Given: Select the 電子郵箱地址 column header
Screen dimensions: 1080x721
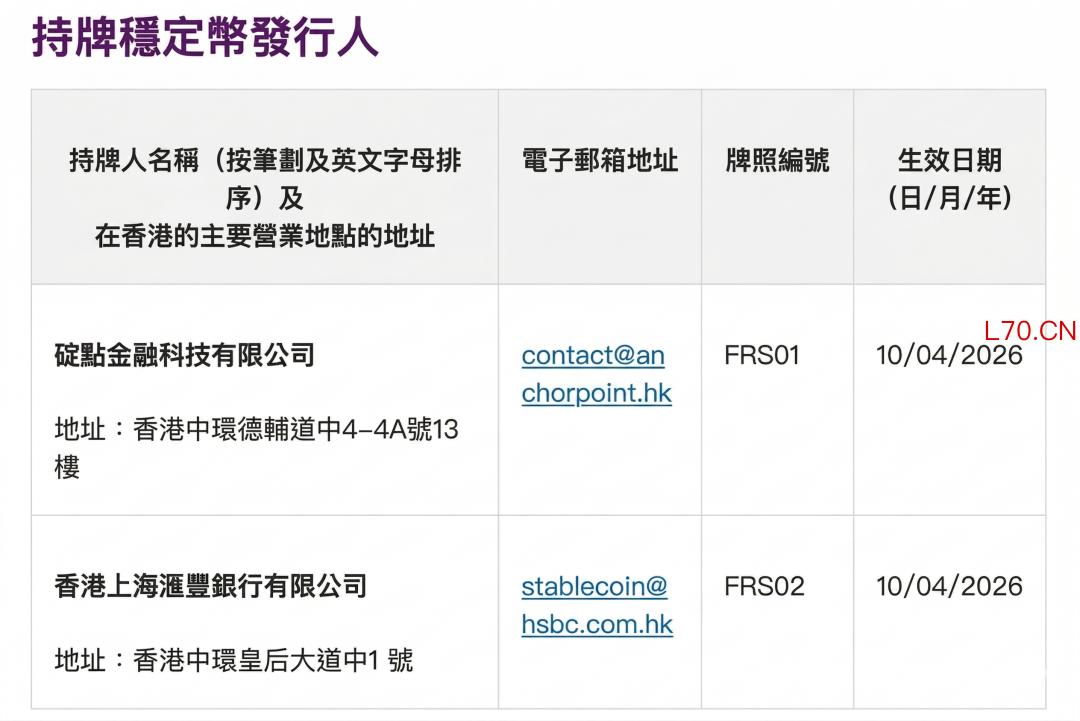Looking at the screenshot, I should click(600, 160).
